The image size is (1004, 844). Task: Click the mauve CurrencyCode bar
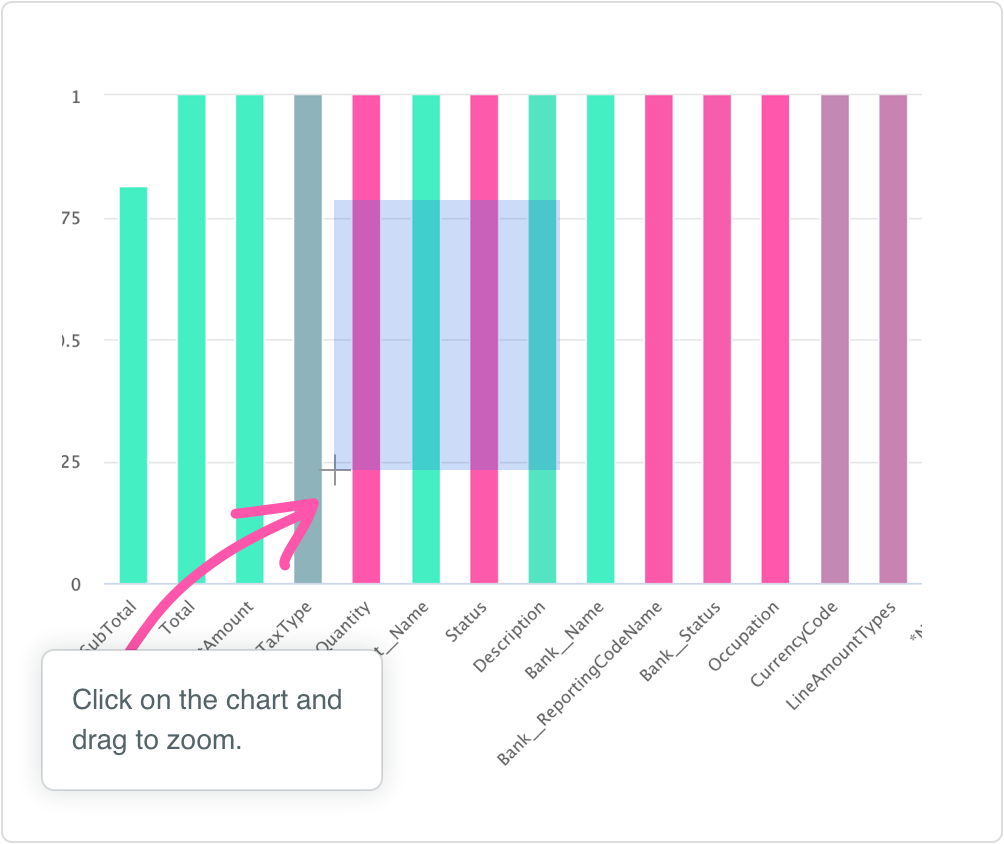835,339
